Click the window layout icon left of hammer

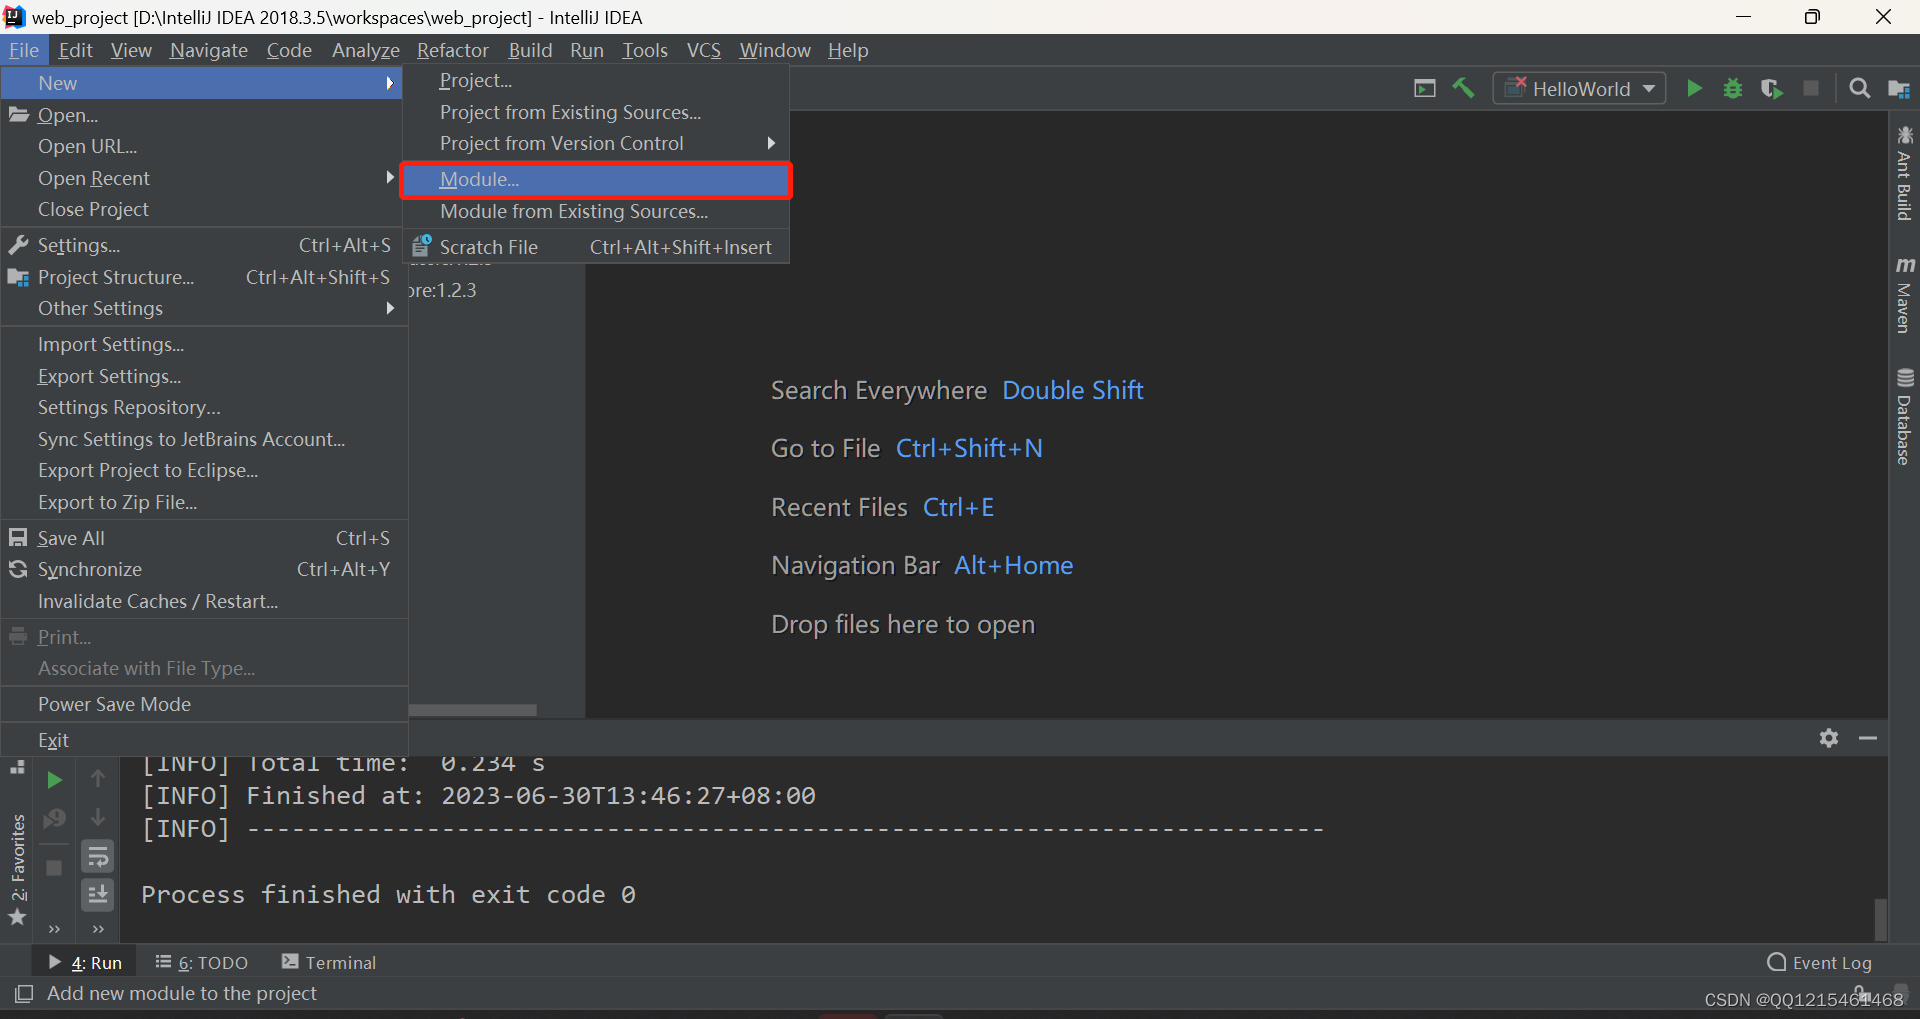(1425, 89)
